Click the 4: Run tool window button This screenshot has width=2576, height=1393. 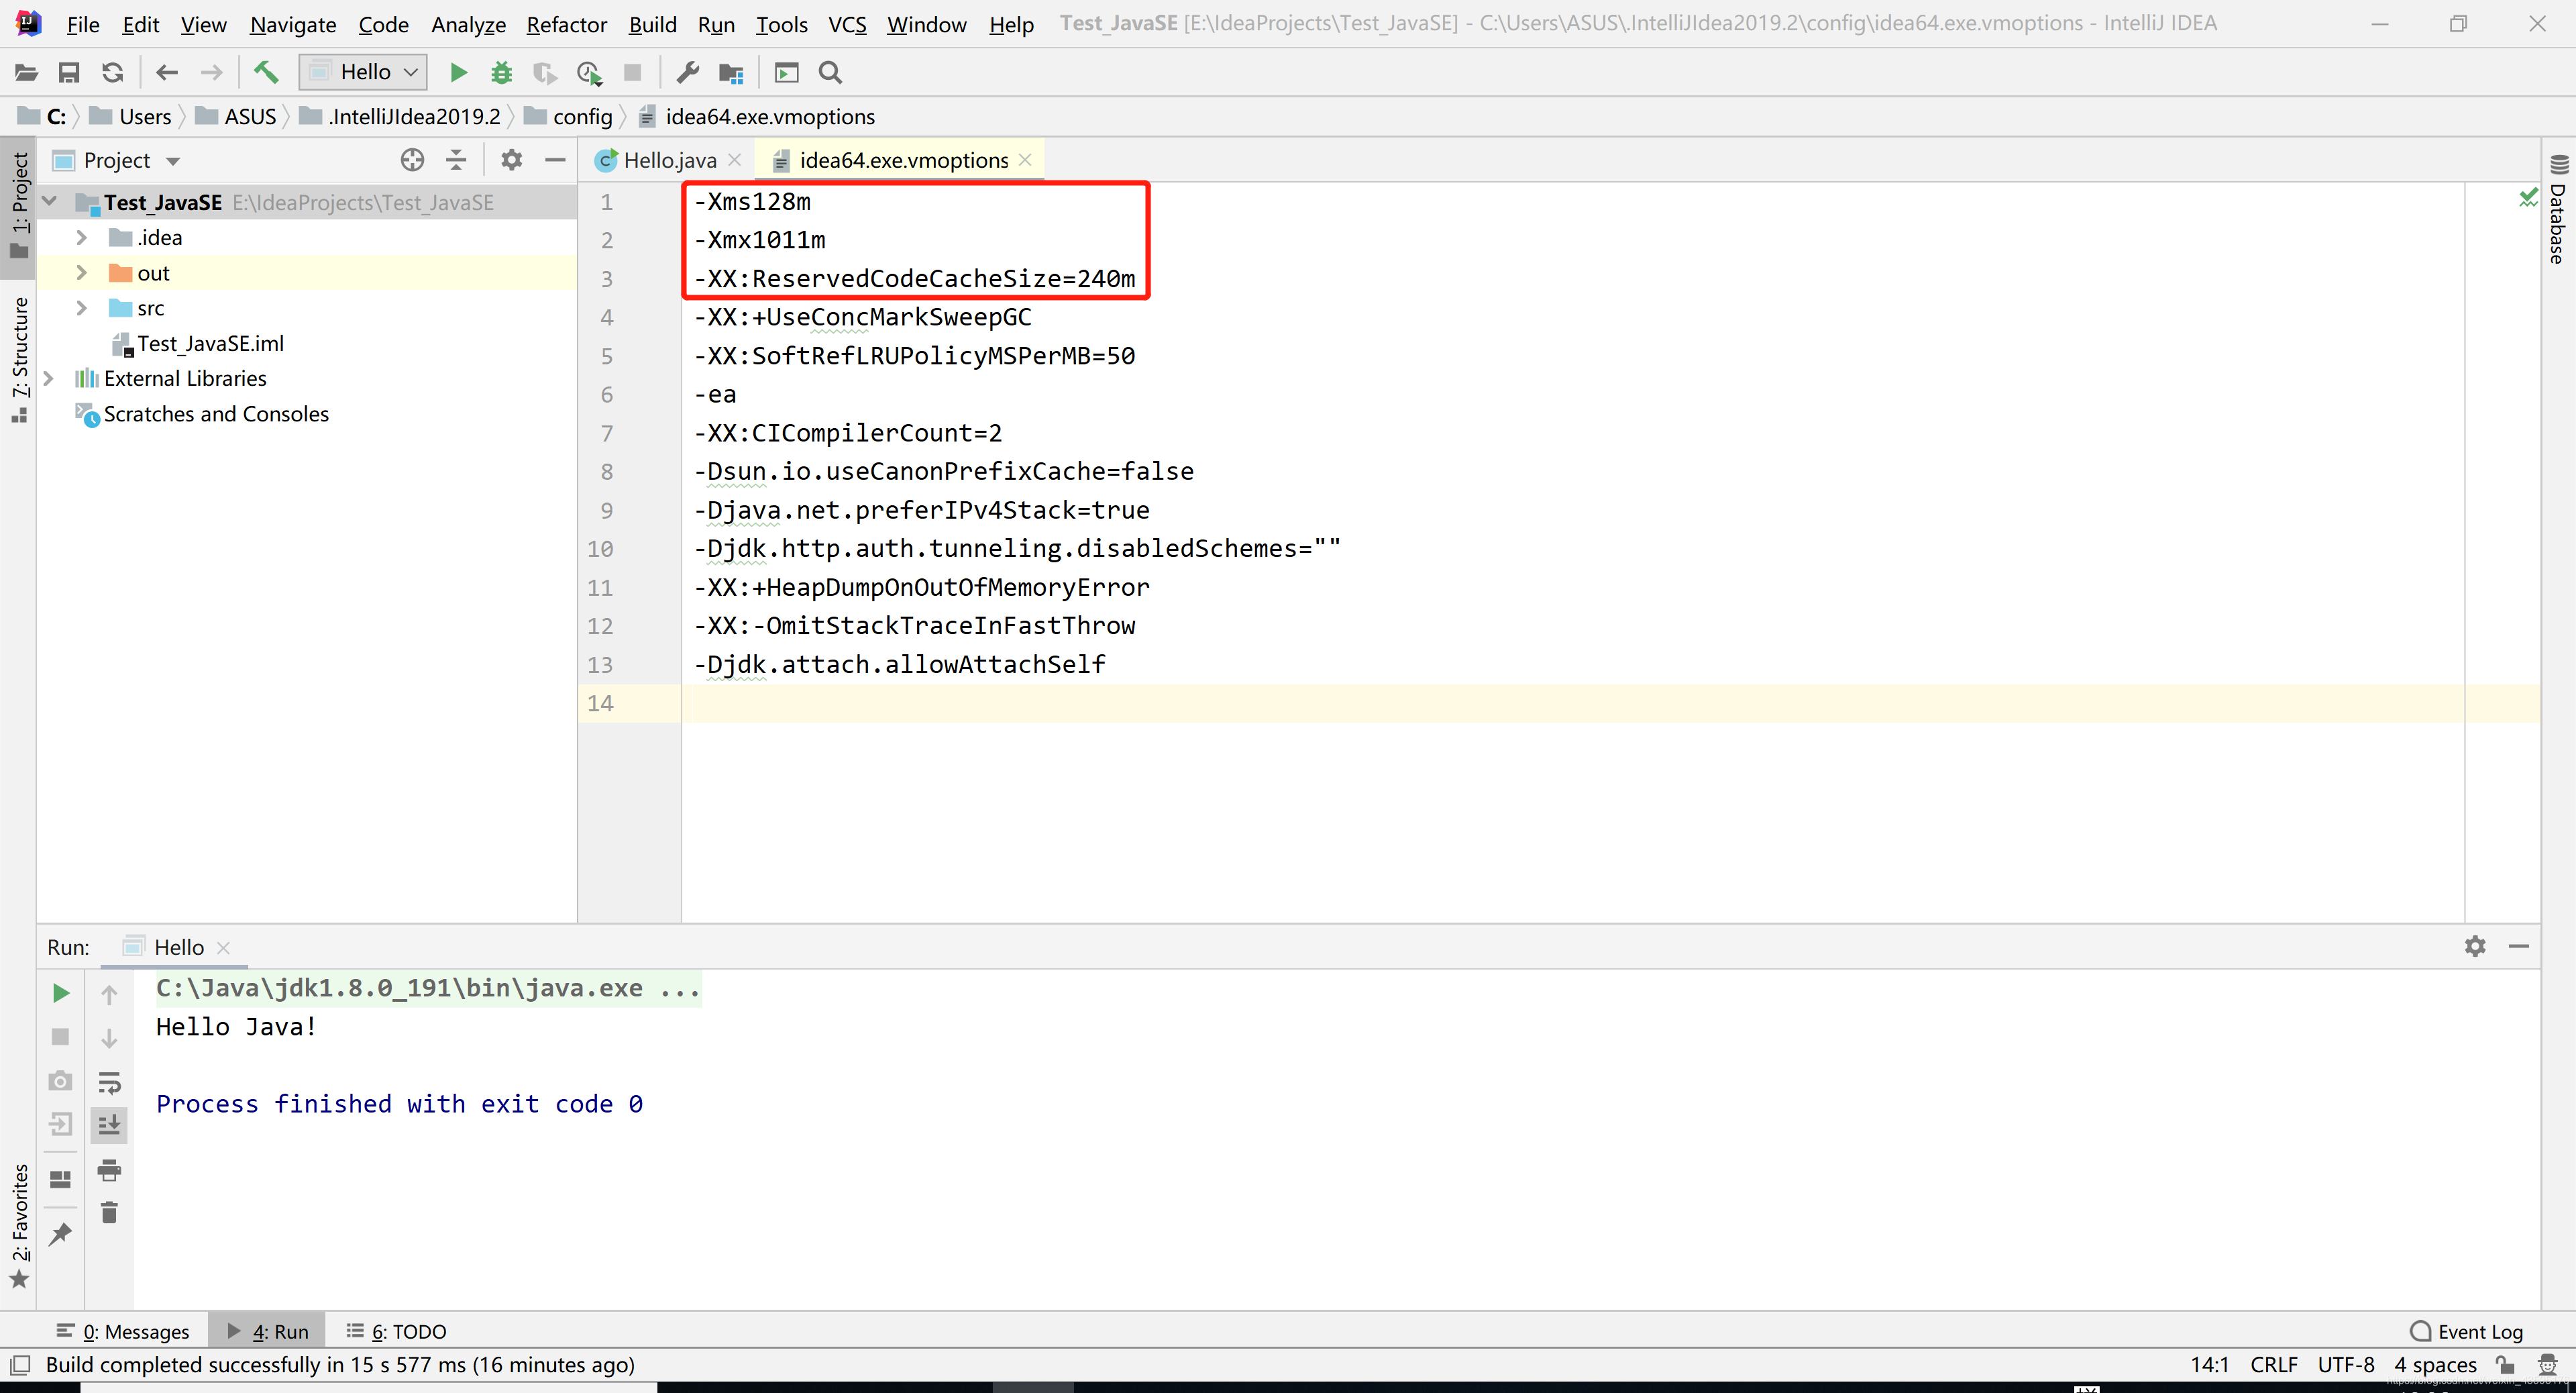tap(268, 1331)
